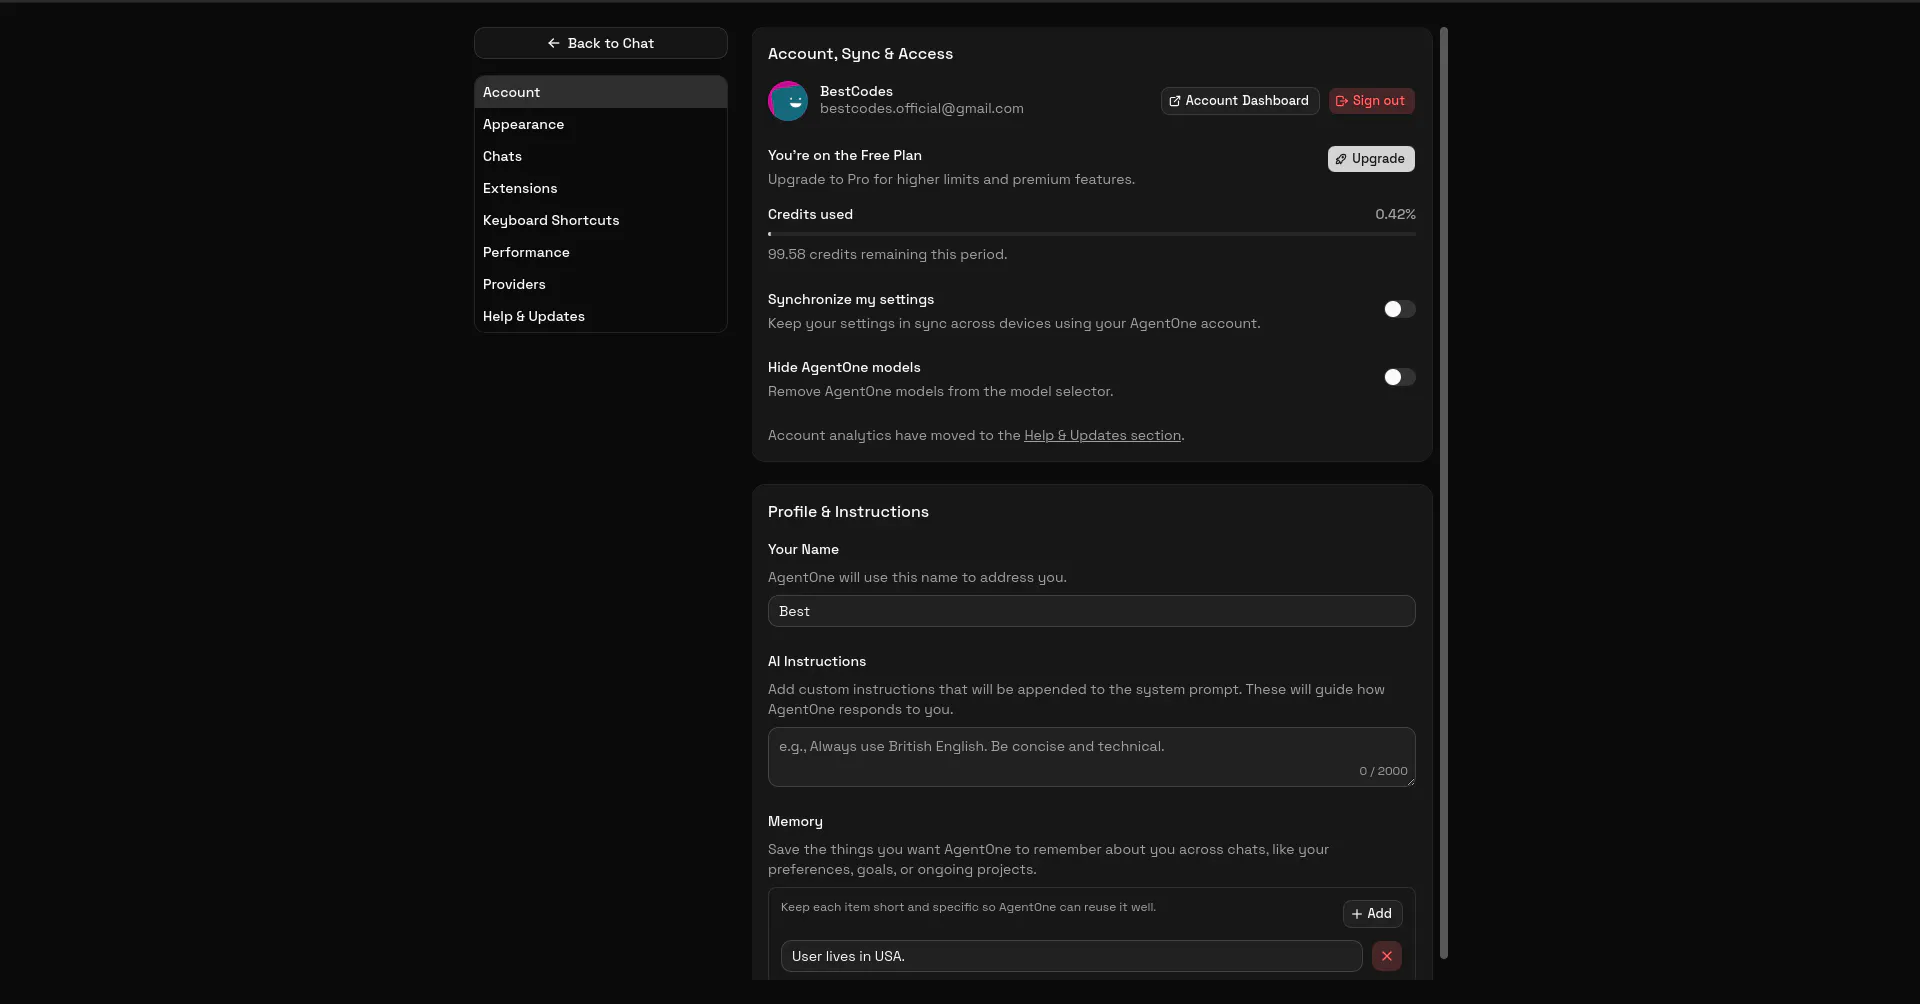Follow the Help & Updates section link
The width and height of the screenshot is (1920, 1004).
pyautogui.click(x=1102, y=436)
